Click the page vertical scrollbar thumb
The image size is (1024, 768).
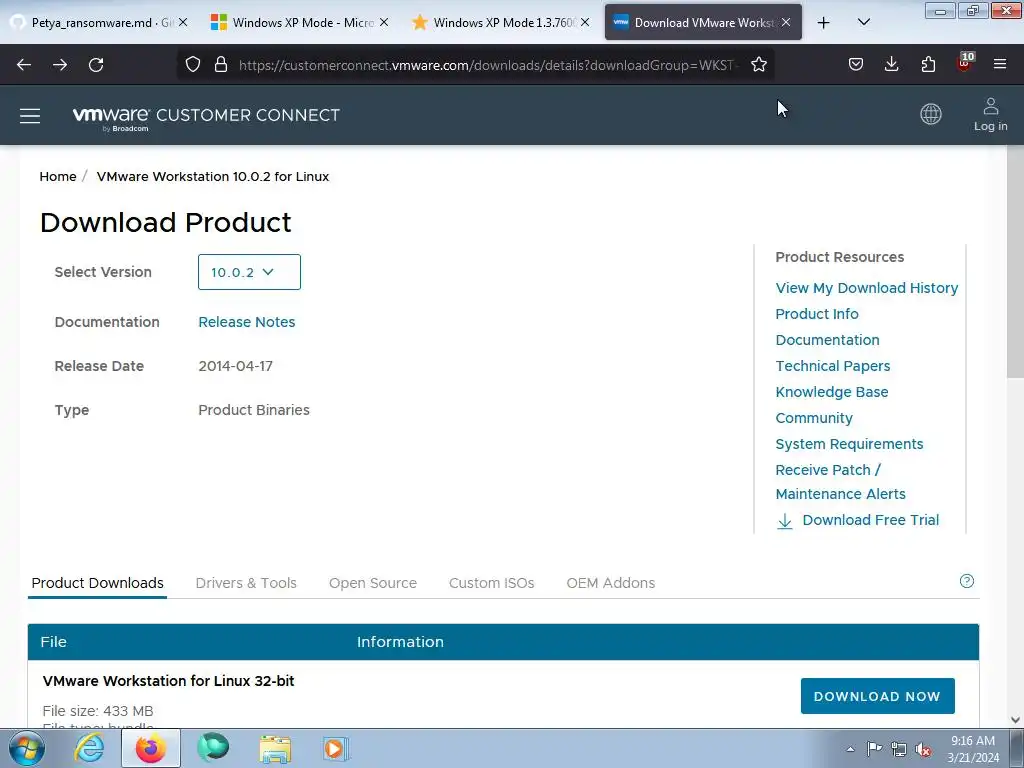(1015, 261)
